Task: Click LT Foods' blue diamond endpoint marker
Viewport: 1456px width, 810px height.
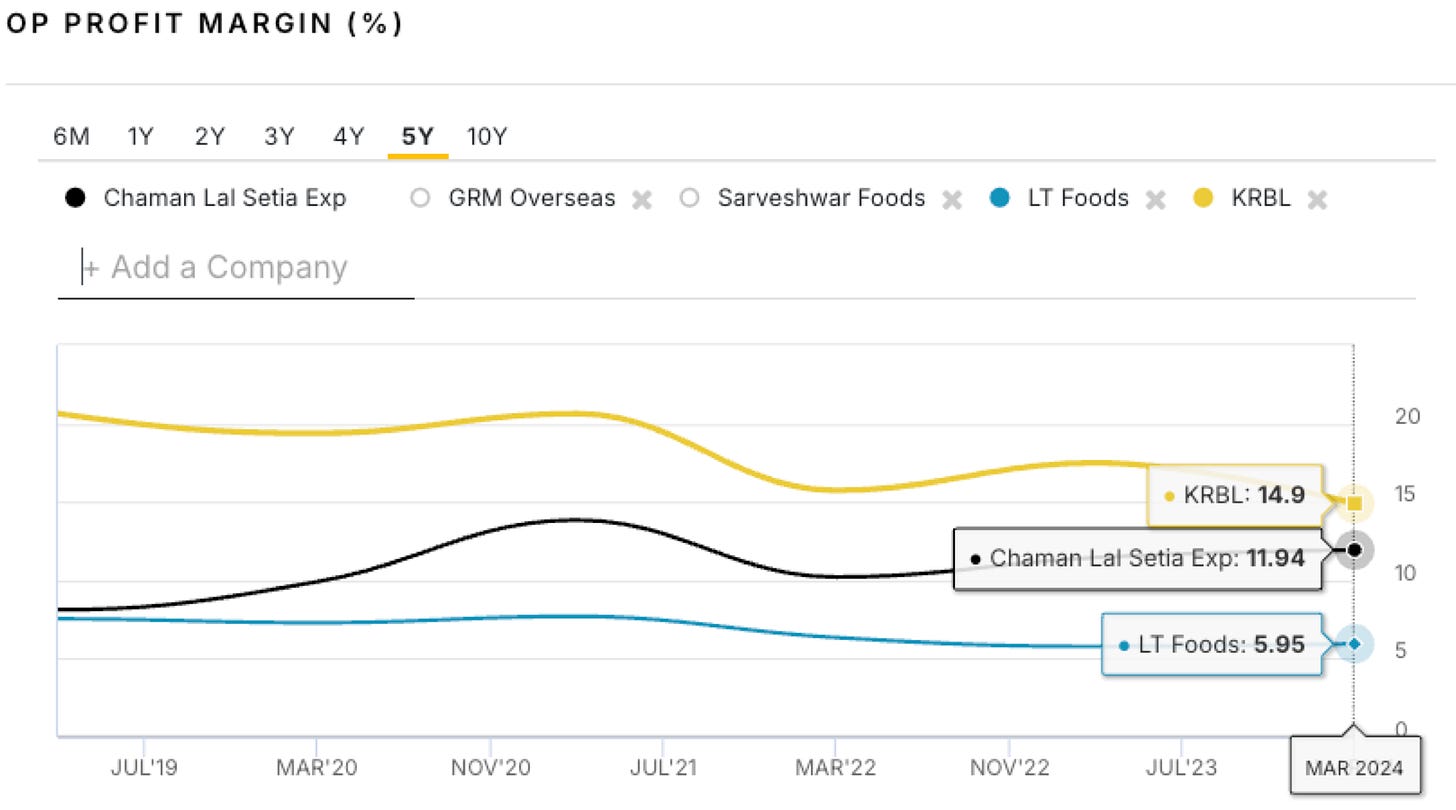Action: pyautogui.click(x=1355, y=645)
